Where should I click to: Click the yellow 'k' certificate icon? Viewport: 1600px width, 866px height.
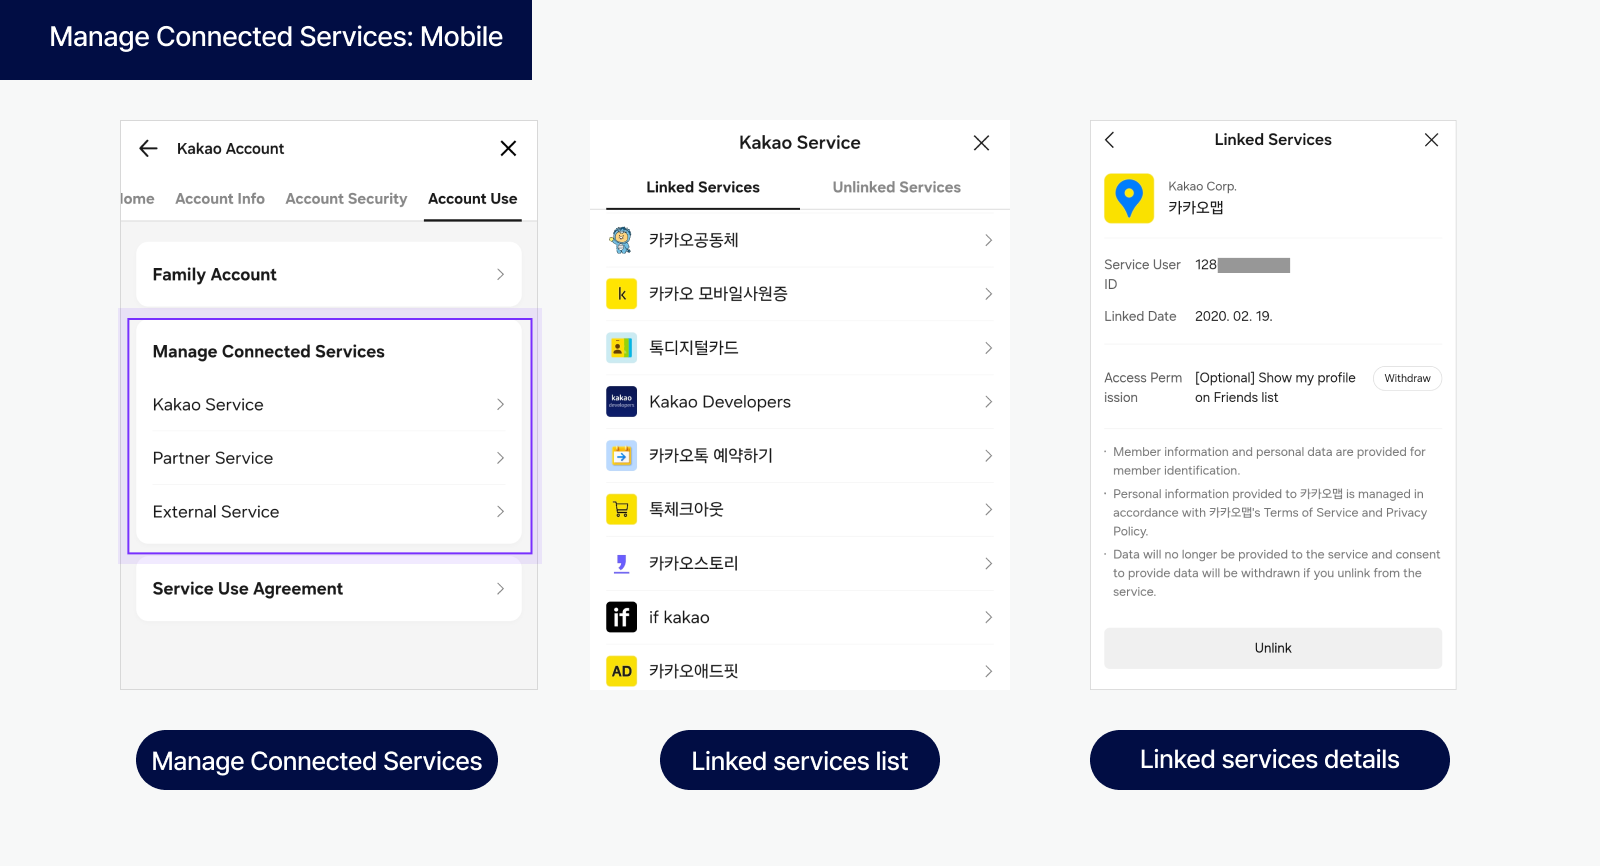tap(621, 294)
